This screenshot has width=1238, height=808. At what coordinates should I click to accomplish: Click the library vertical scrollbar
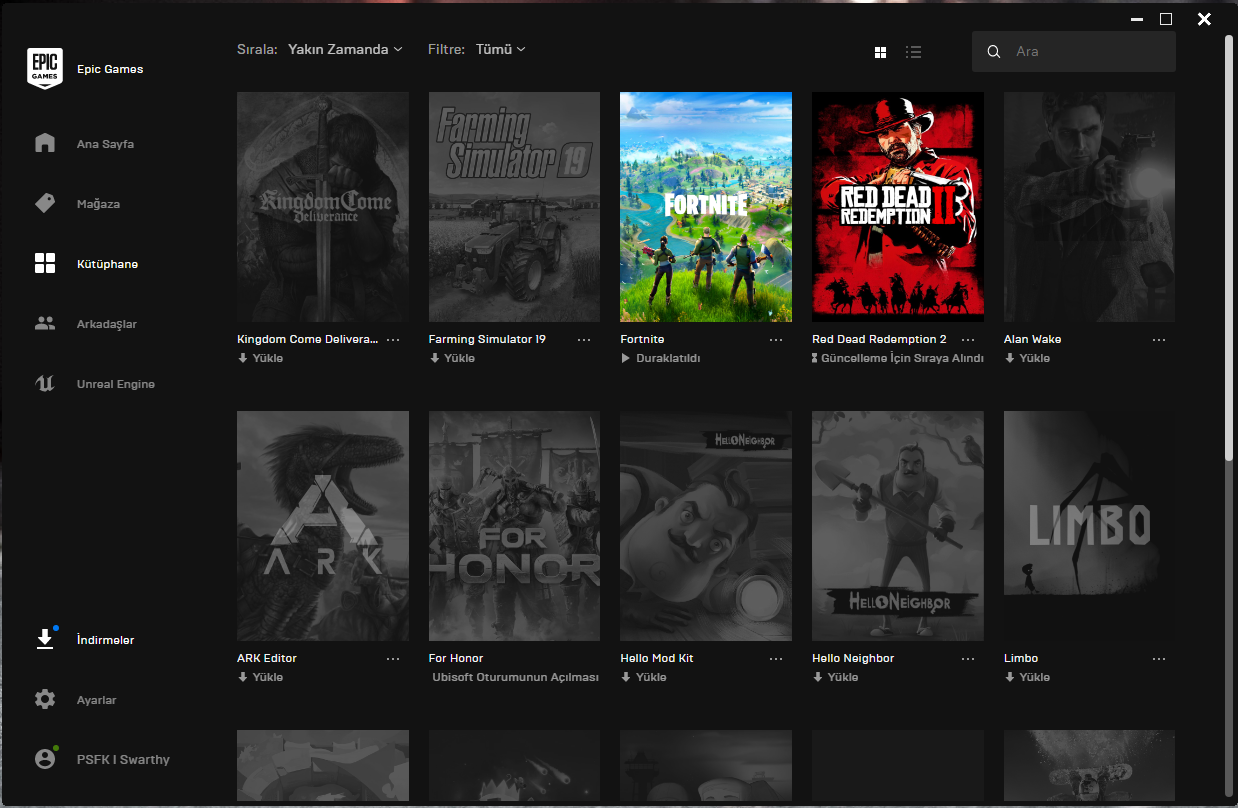click(1229, 248)
